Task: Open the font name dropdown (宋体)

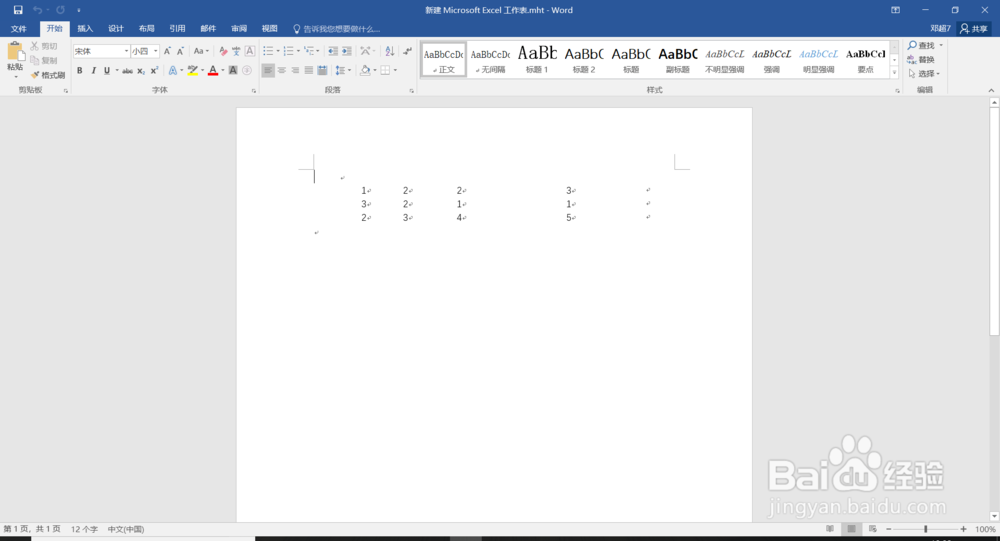Action: click(x=126, y=51)
